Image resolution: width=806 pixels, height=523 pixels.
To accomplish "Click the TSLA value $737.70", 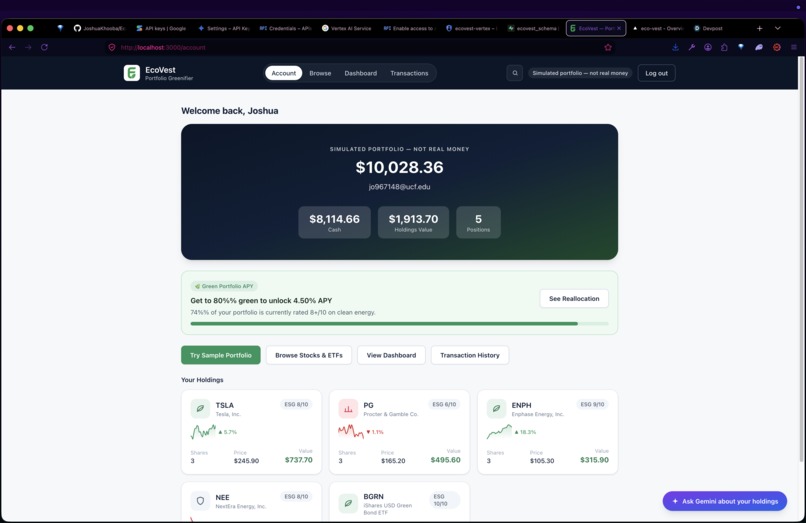I will (x=299, y=460).
